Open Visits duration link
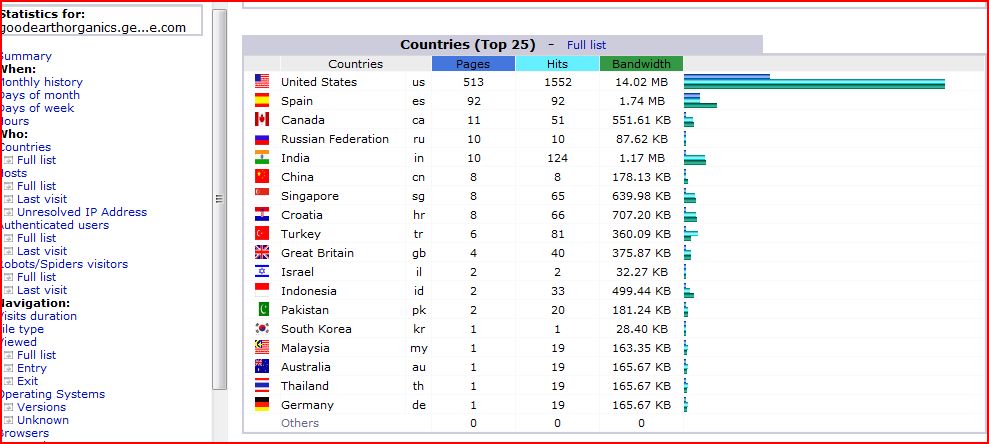 click(38, 316)
